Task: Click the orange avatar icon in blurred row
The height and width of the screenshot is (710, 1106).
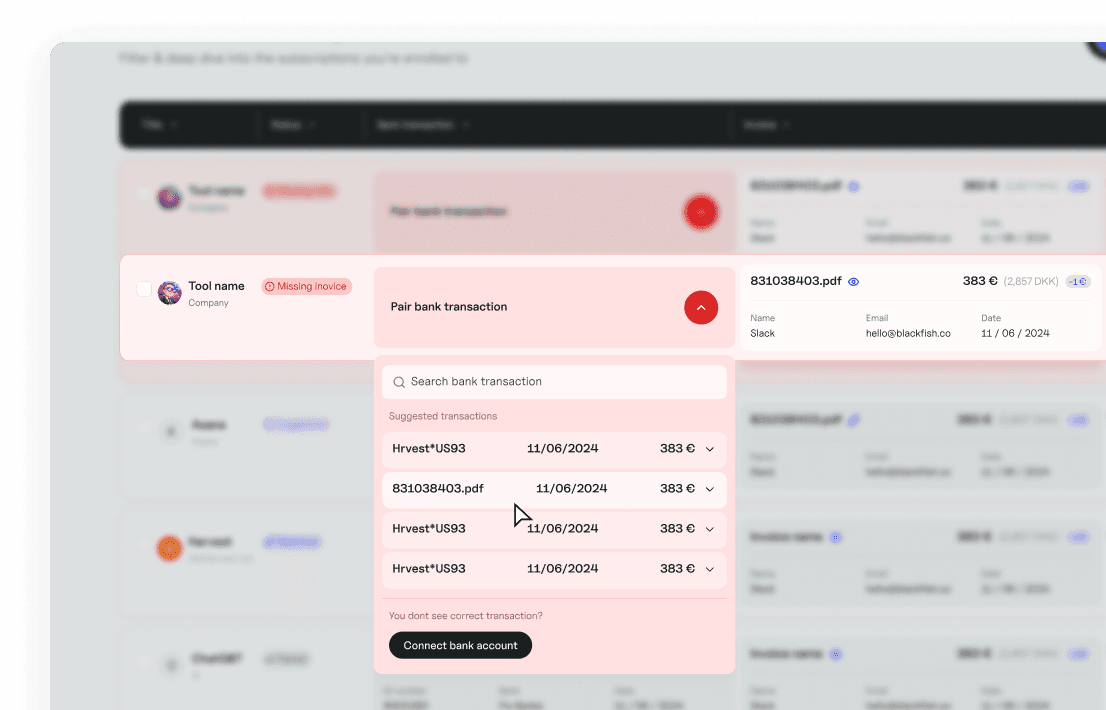Action: pyautogui.click(x=170, y=547)
